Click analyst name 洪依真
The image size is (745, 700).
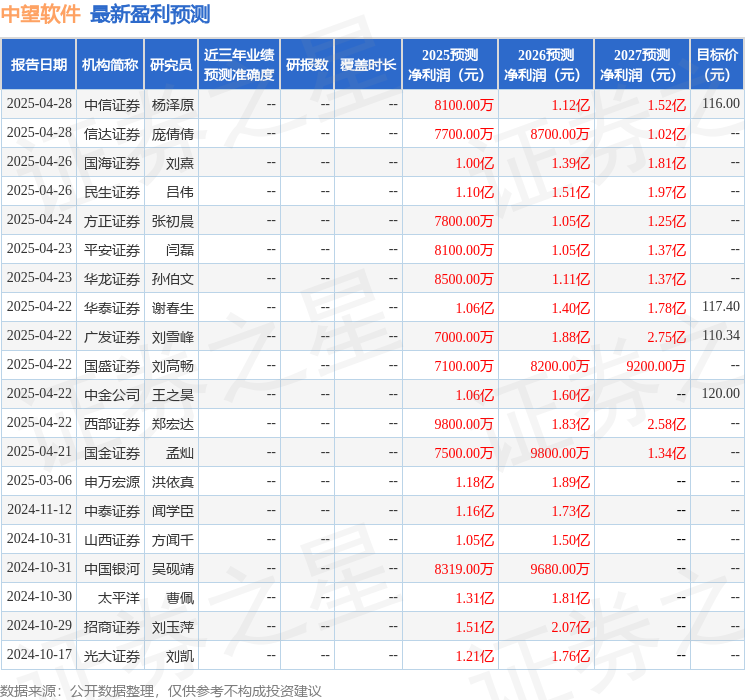[172, 482]
